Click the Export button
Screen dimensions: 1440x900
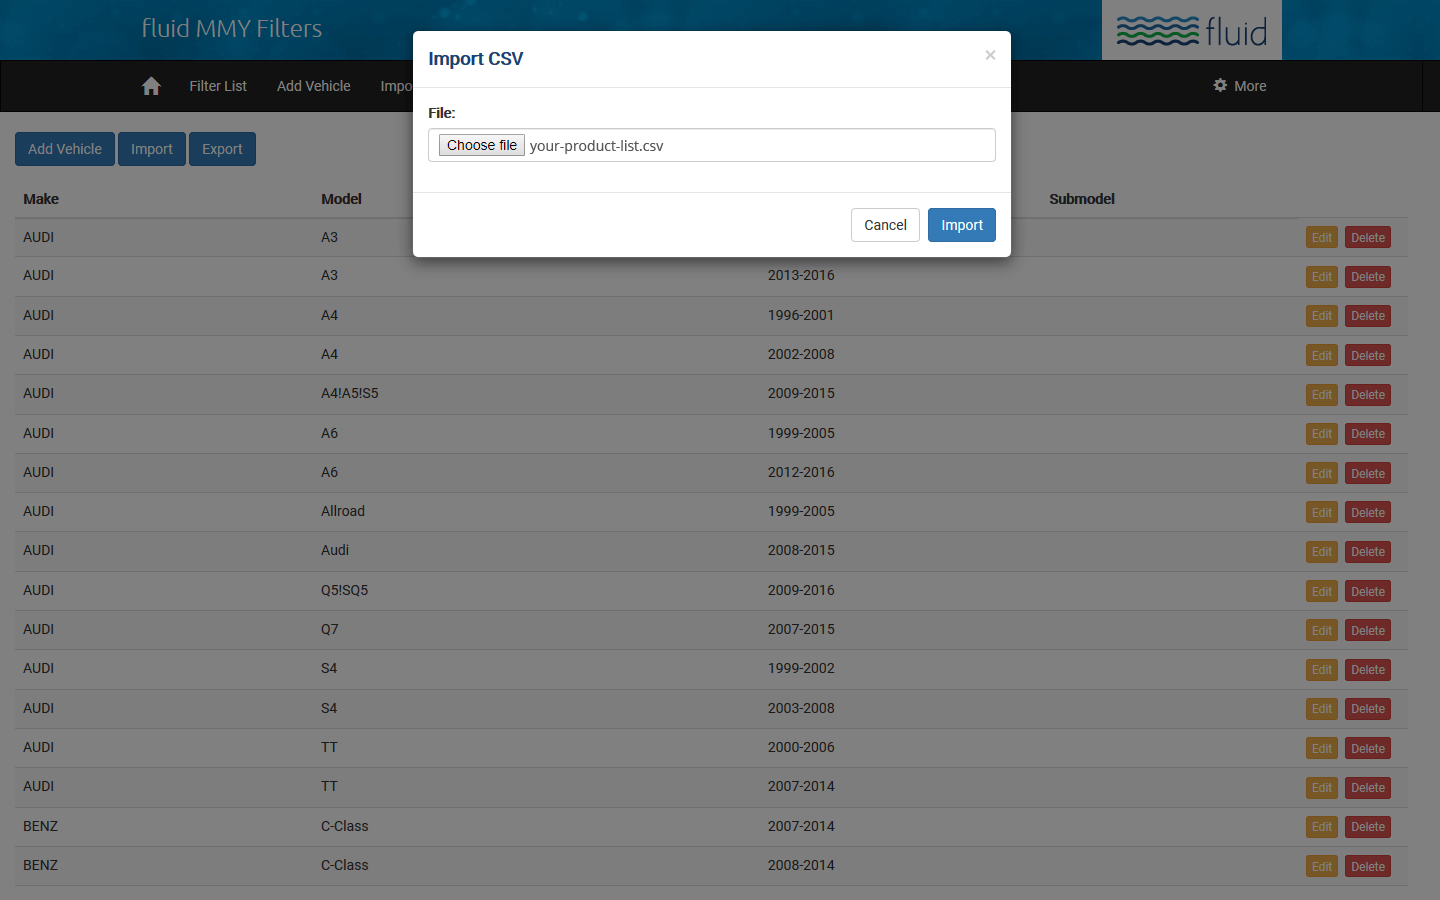(x=222, y=149)
